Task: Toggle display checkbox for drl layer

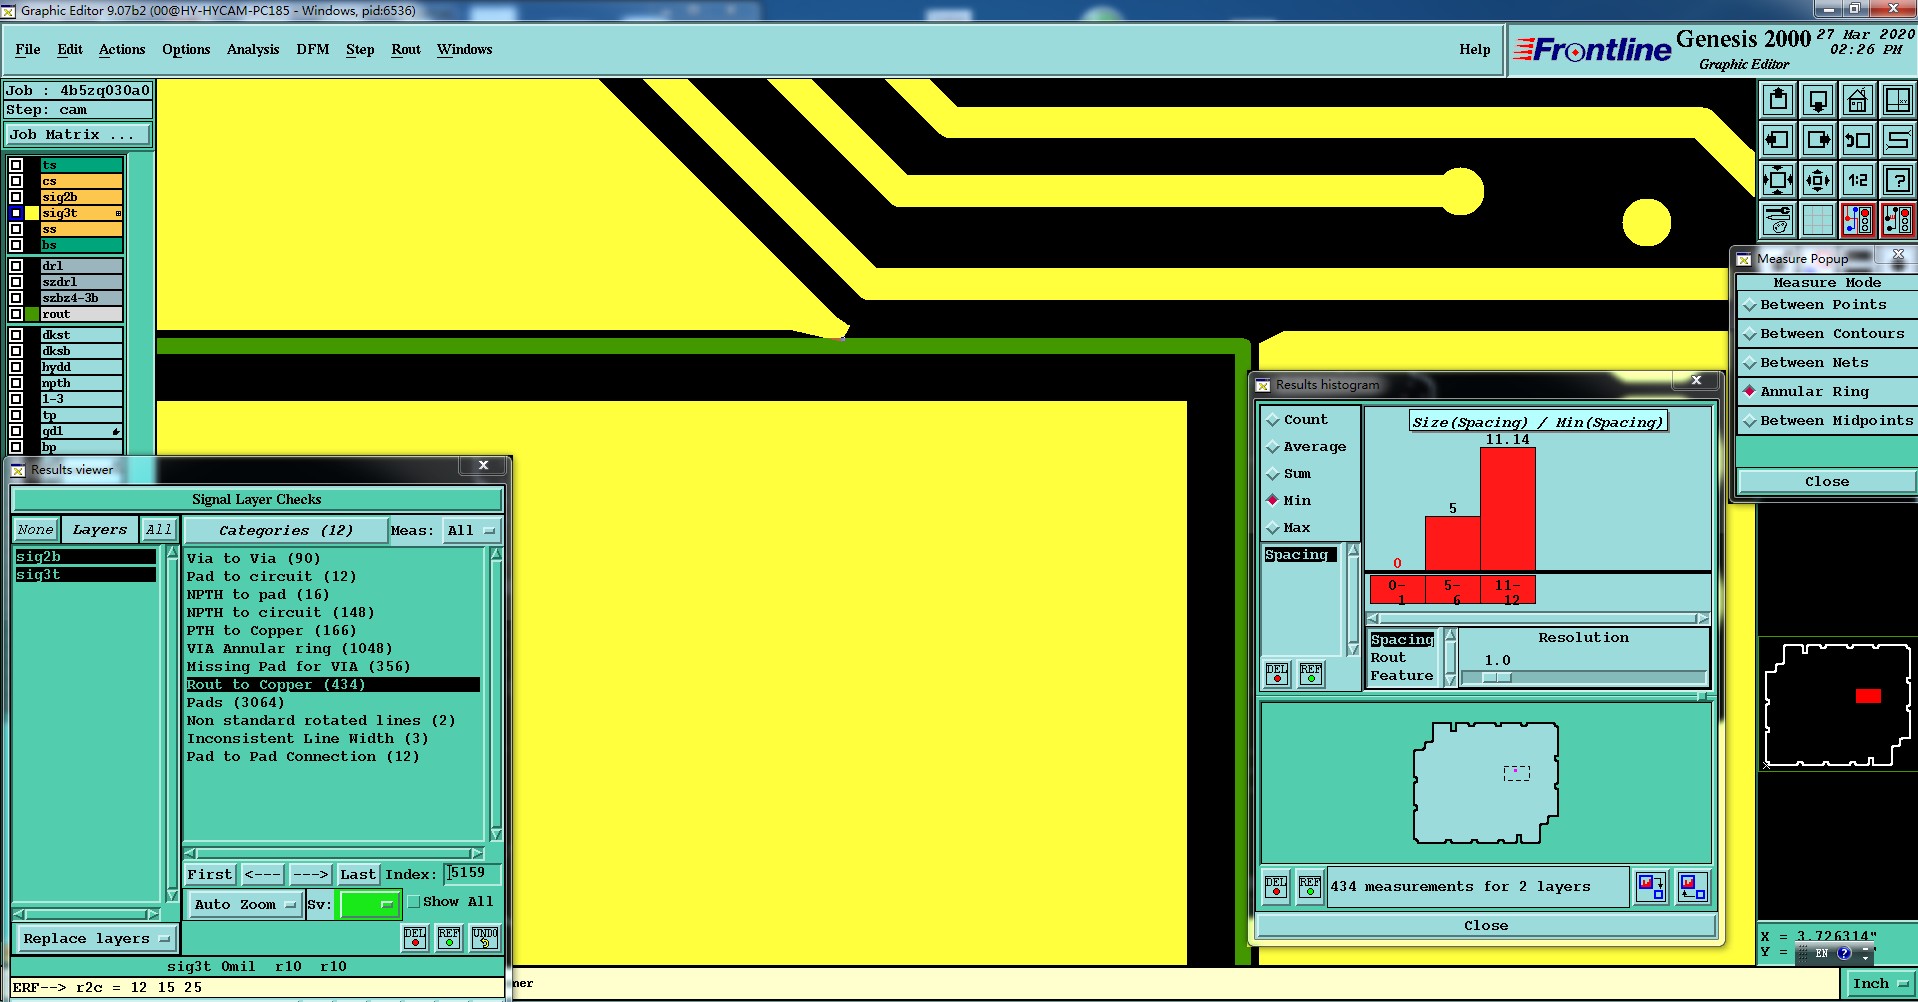Action: (16, 266)
